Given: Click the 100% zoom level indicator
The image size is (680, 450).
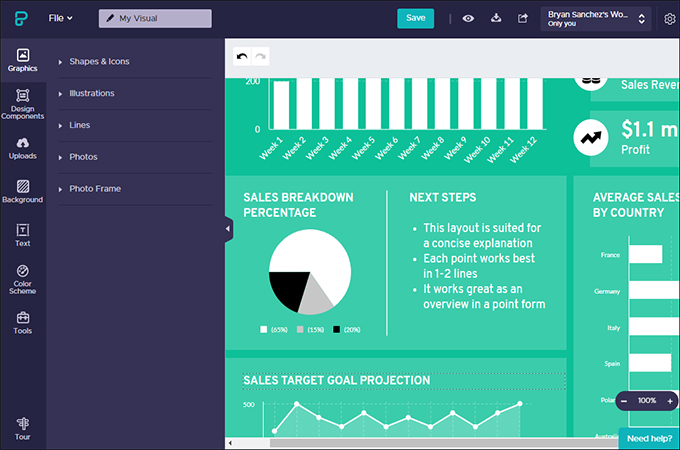Looking at the screenshot, I should 647,401.
